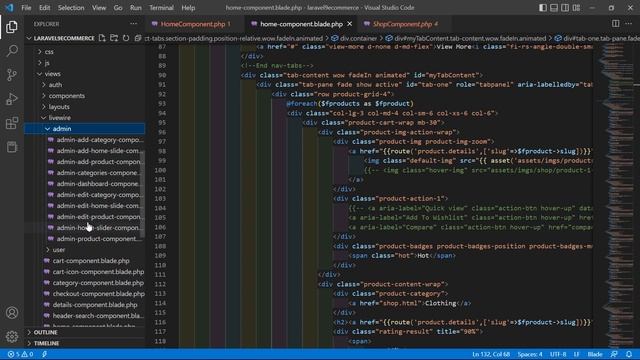This screenshot has height=360, width=640.
Task: Split the editor right
Action: tap(616, 24)
